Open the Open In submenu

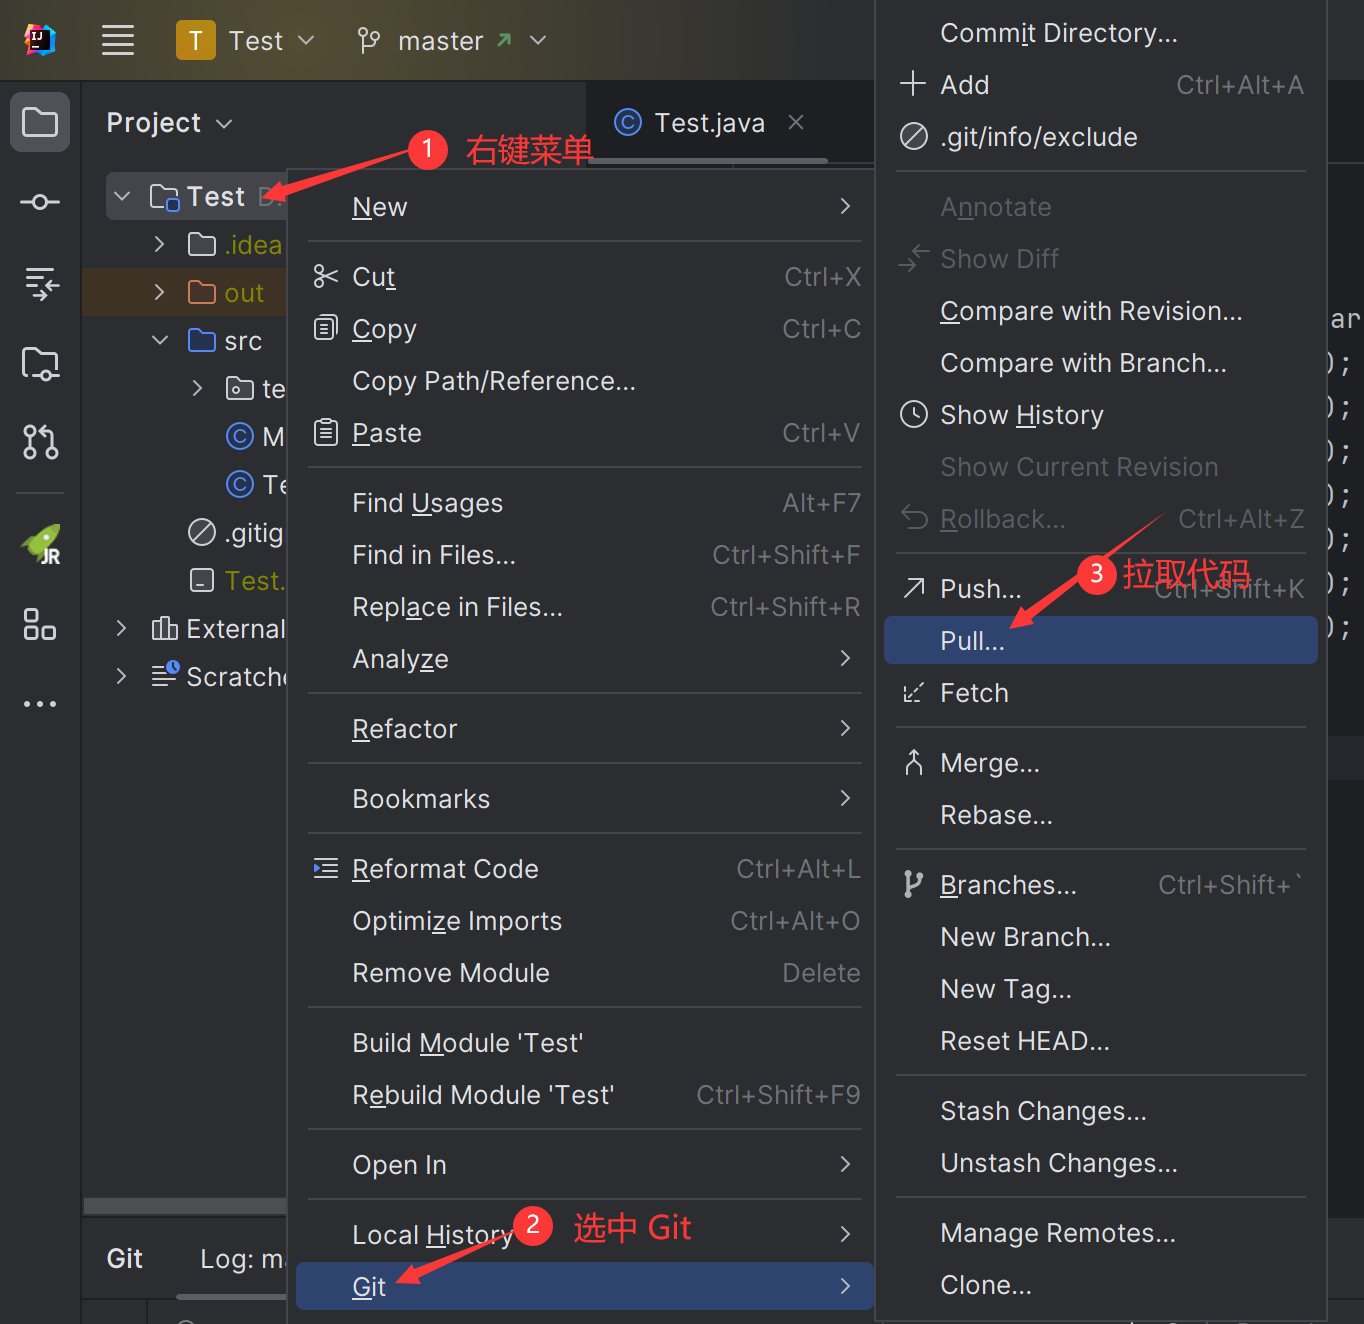(x=585, y=1164)
